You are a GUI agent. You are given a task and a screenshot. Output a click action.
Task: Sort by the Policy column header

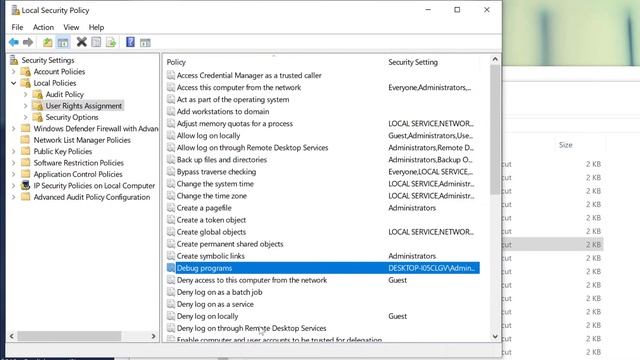[176, 62]
